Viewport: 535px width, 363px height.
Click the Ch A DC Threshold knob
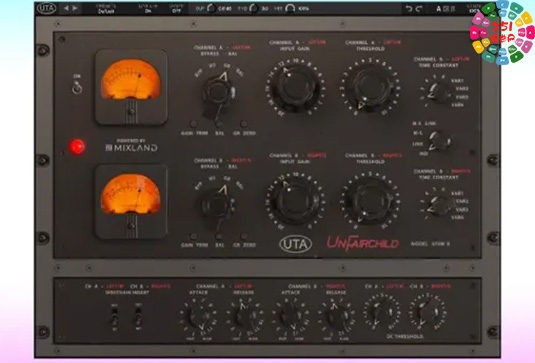381,311
